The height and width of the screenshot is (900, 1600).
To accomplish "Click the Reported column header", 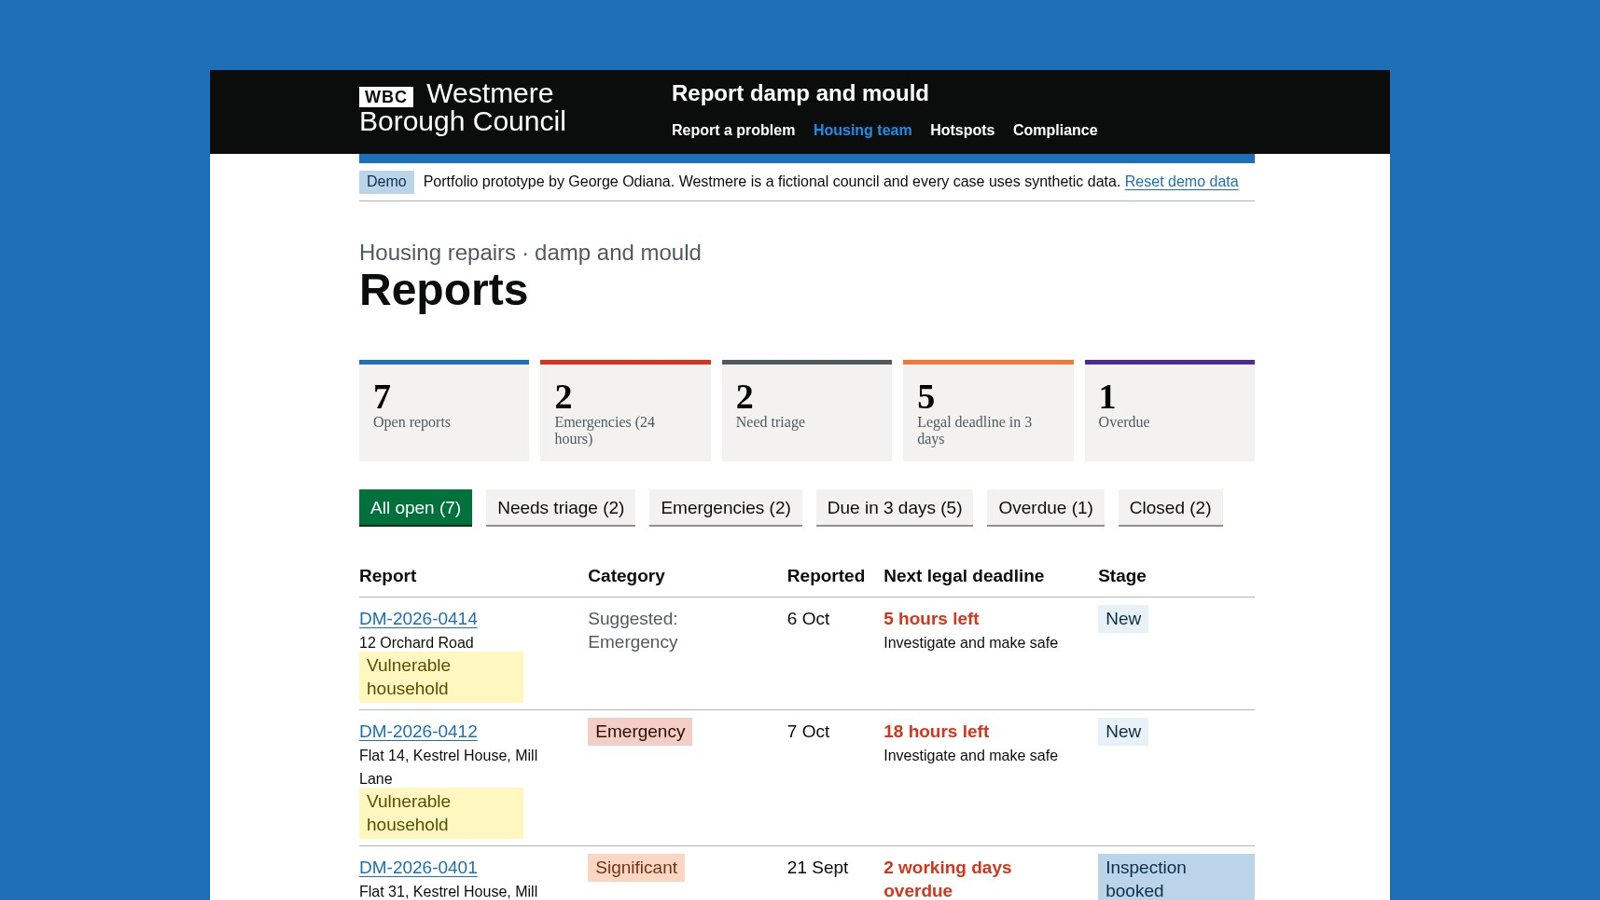I will pos(826,576).
